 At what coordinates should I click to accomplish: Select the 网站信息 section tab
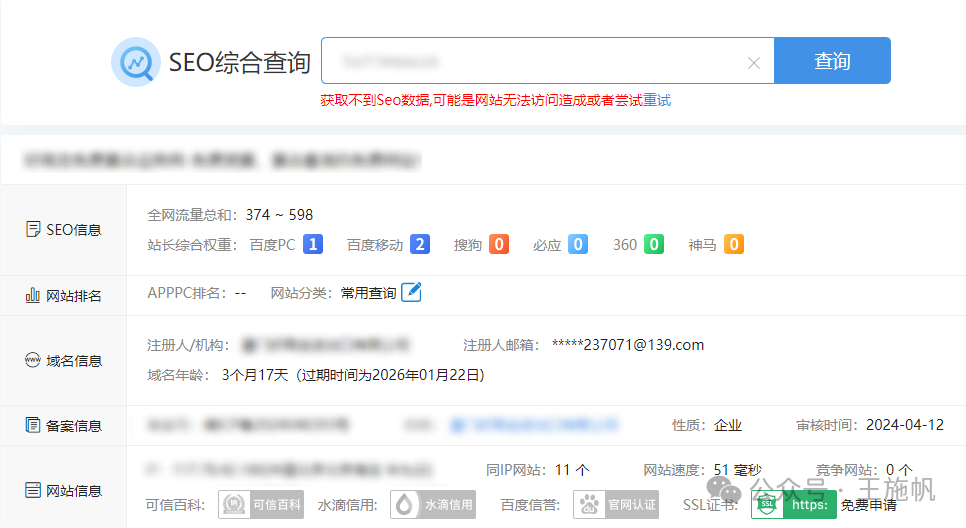63,490
